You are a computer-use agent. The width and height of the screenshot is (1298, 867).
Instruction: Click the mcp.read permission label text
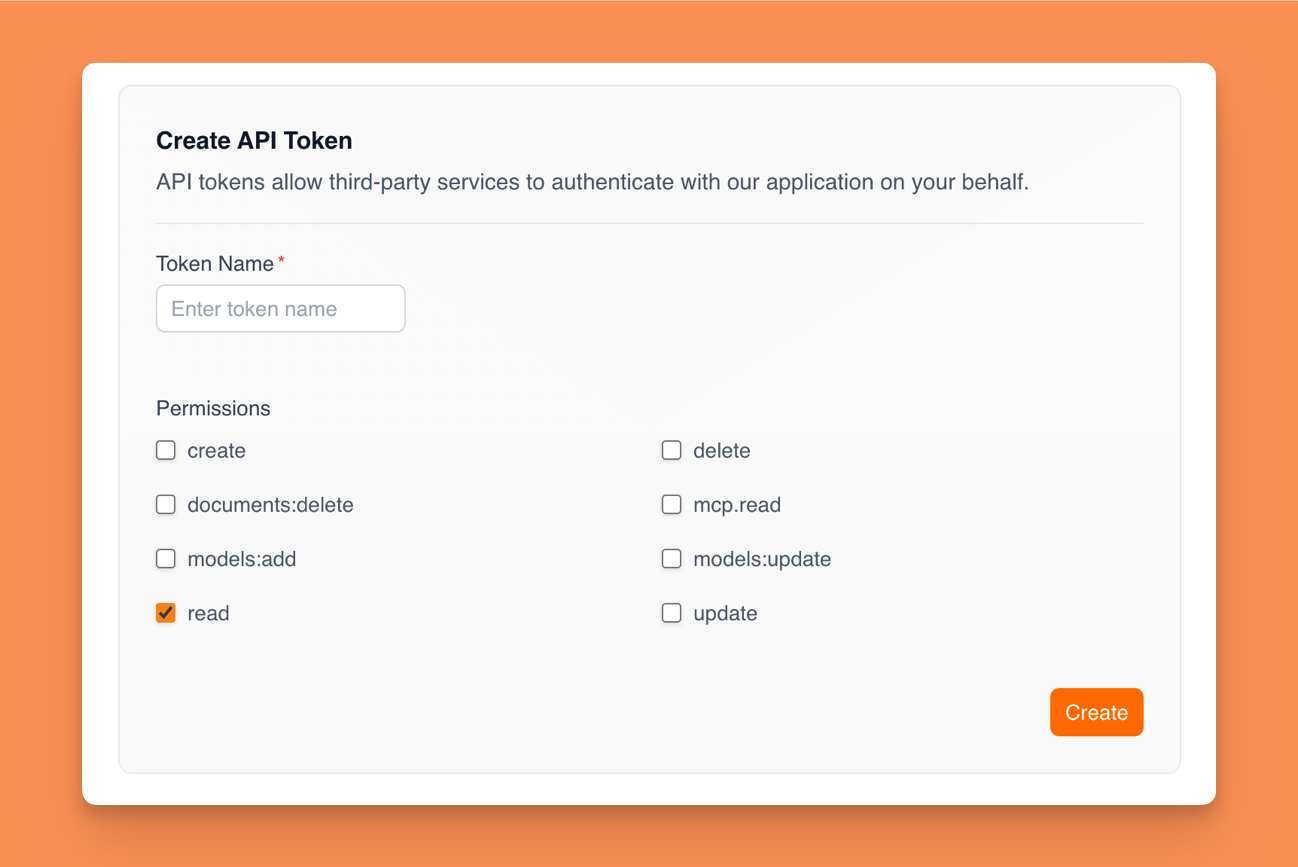click(736, 505)
